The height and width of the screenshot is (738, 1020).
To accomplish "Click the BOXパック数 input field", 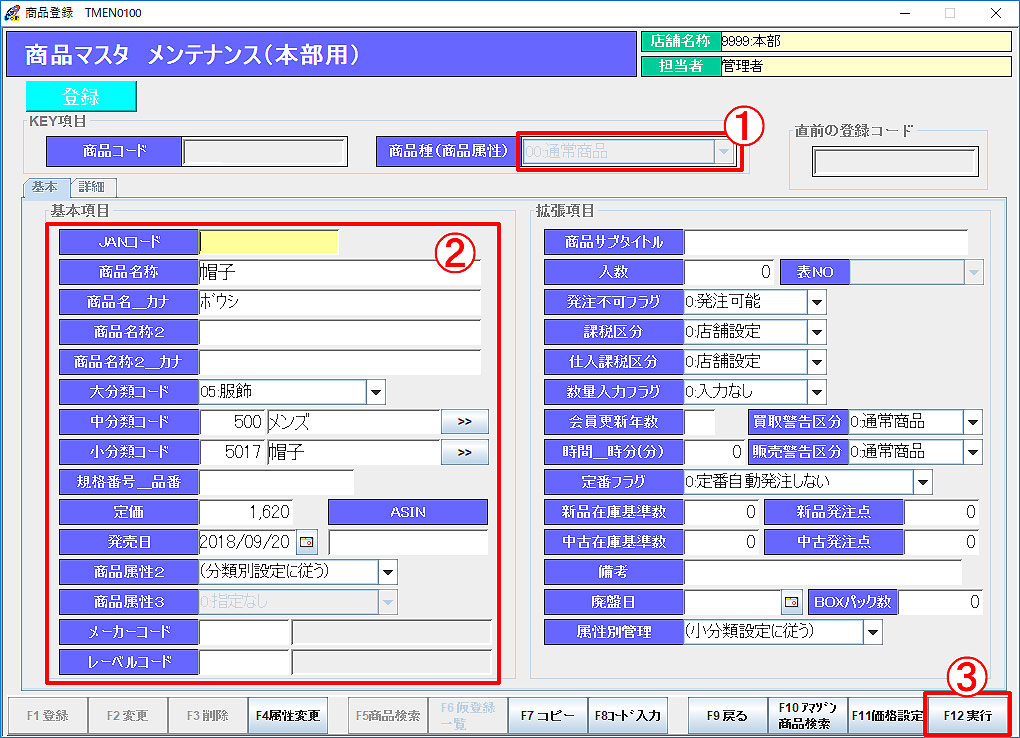I will coord(940,602).
